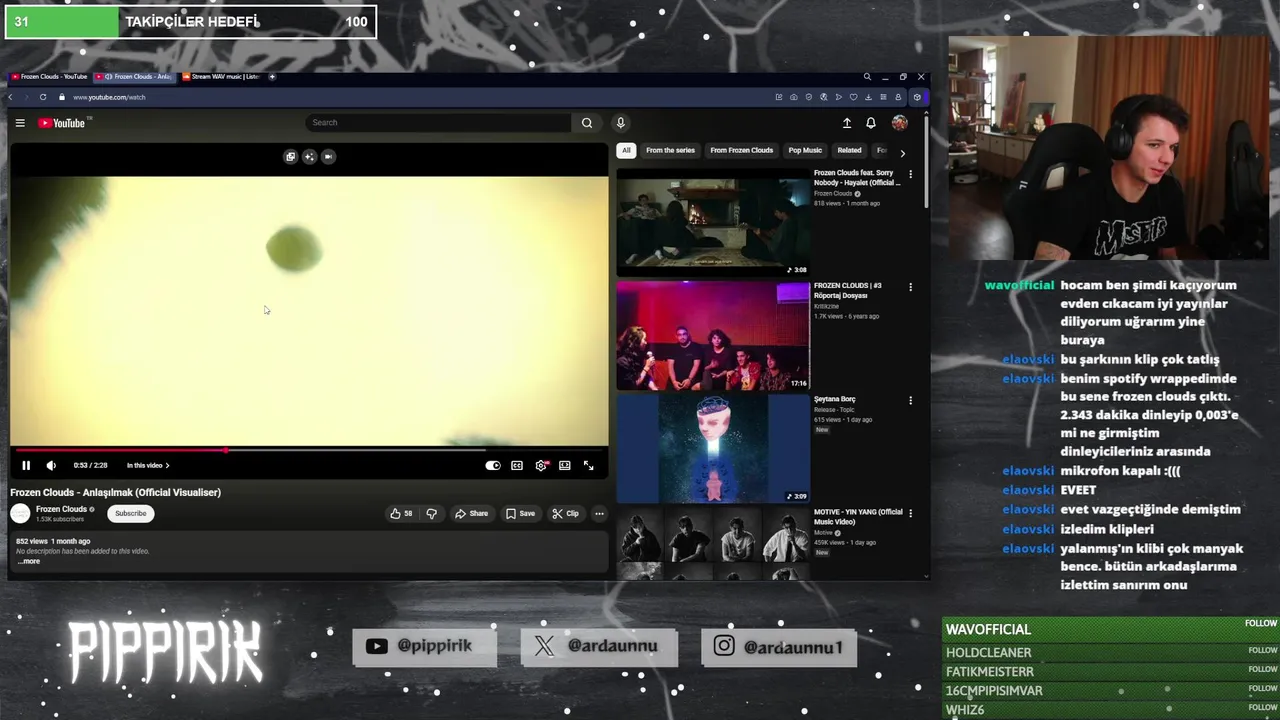Open the YouTube hamburger guide menu

20,123
